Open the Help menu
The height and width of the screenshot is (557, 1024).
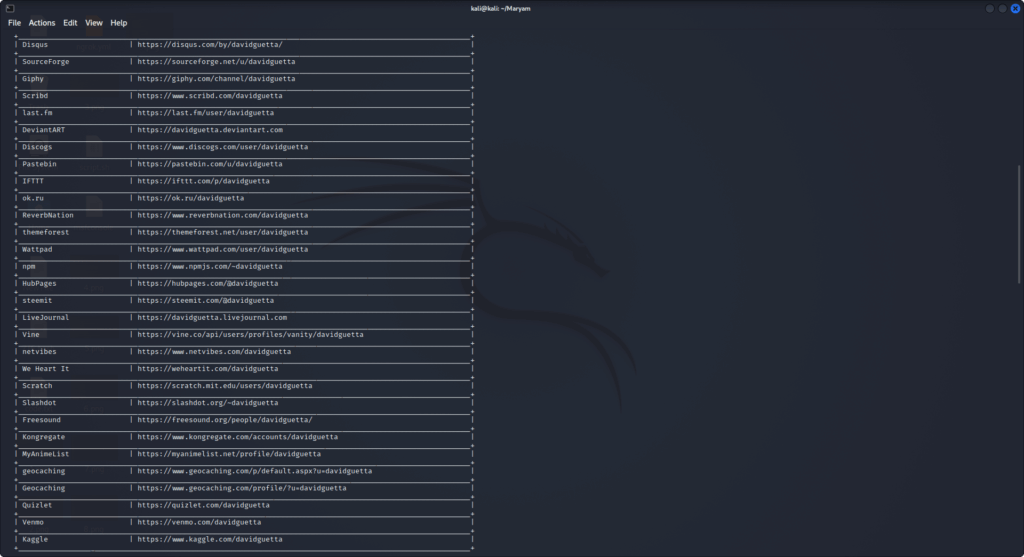click(x=119, y=22)
